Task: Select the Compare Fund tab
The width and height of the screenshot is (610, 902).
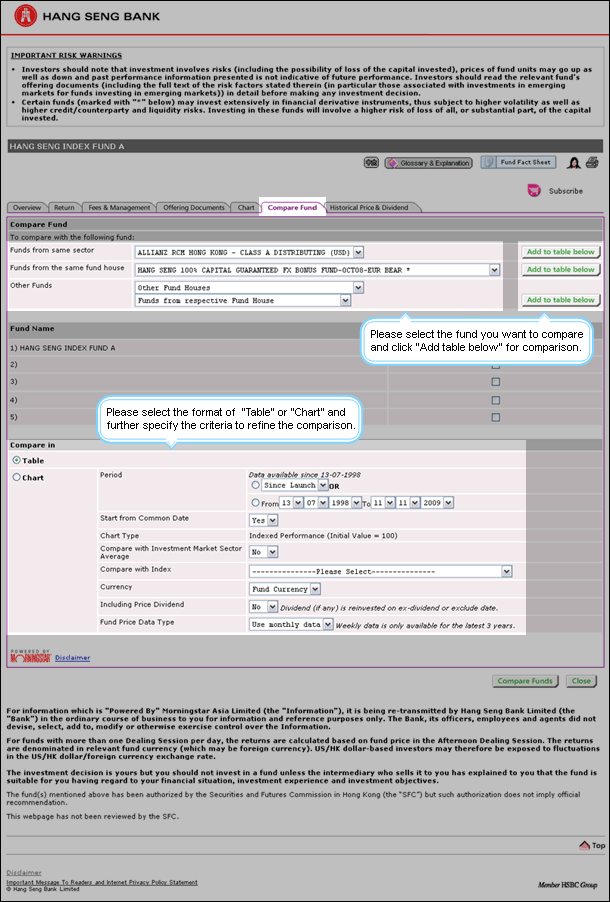Action: (x=292, y=208)
